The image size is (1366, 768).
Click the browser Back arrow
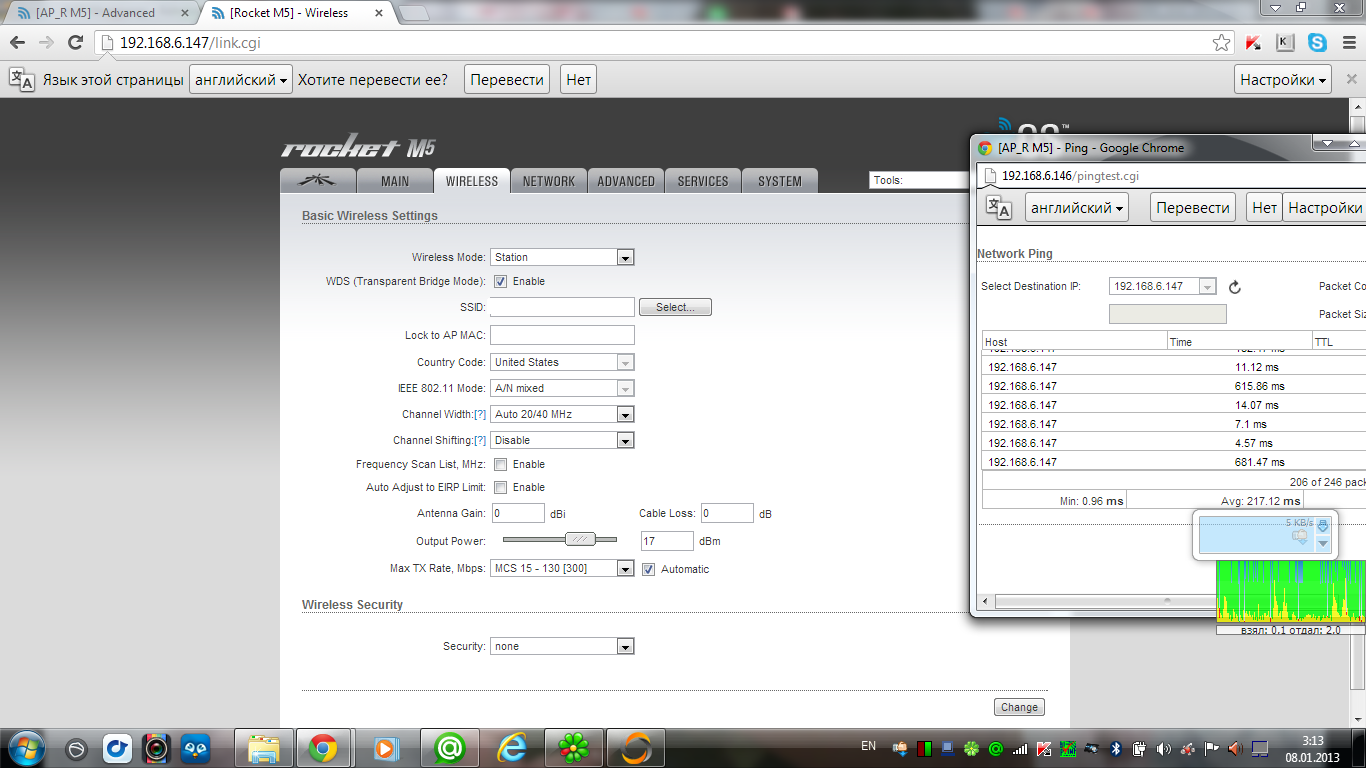point(17,42)
